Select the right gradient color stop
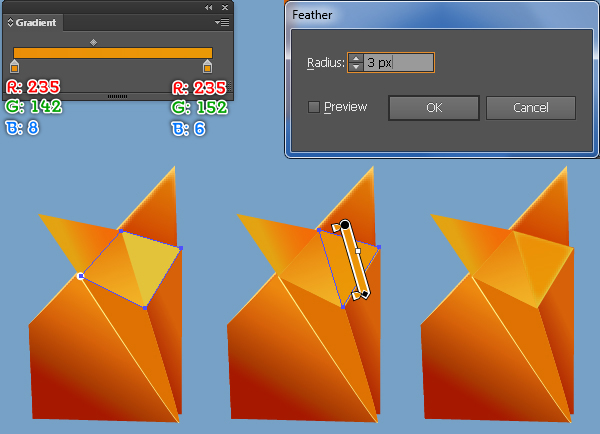This screenshot has width=600, height=434. point(207,66)
